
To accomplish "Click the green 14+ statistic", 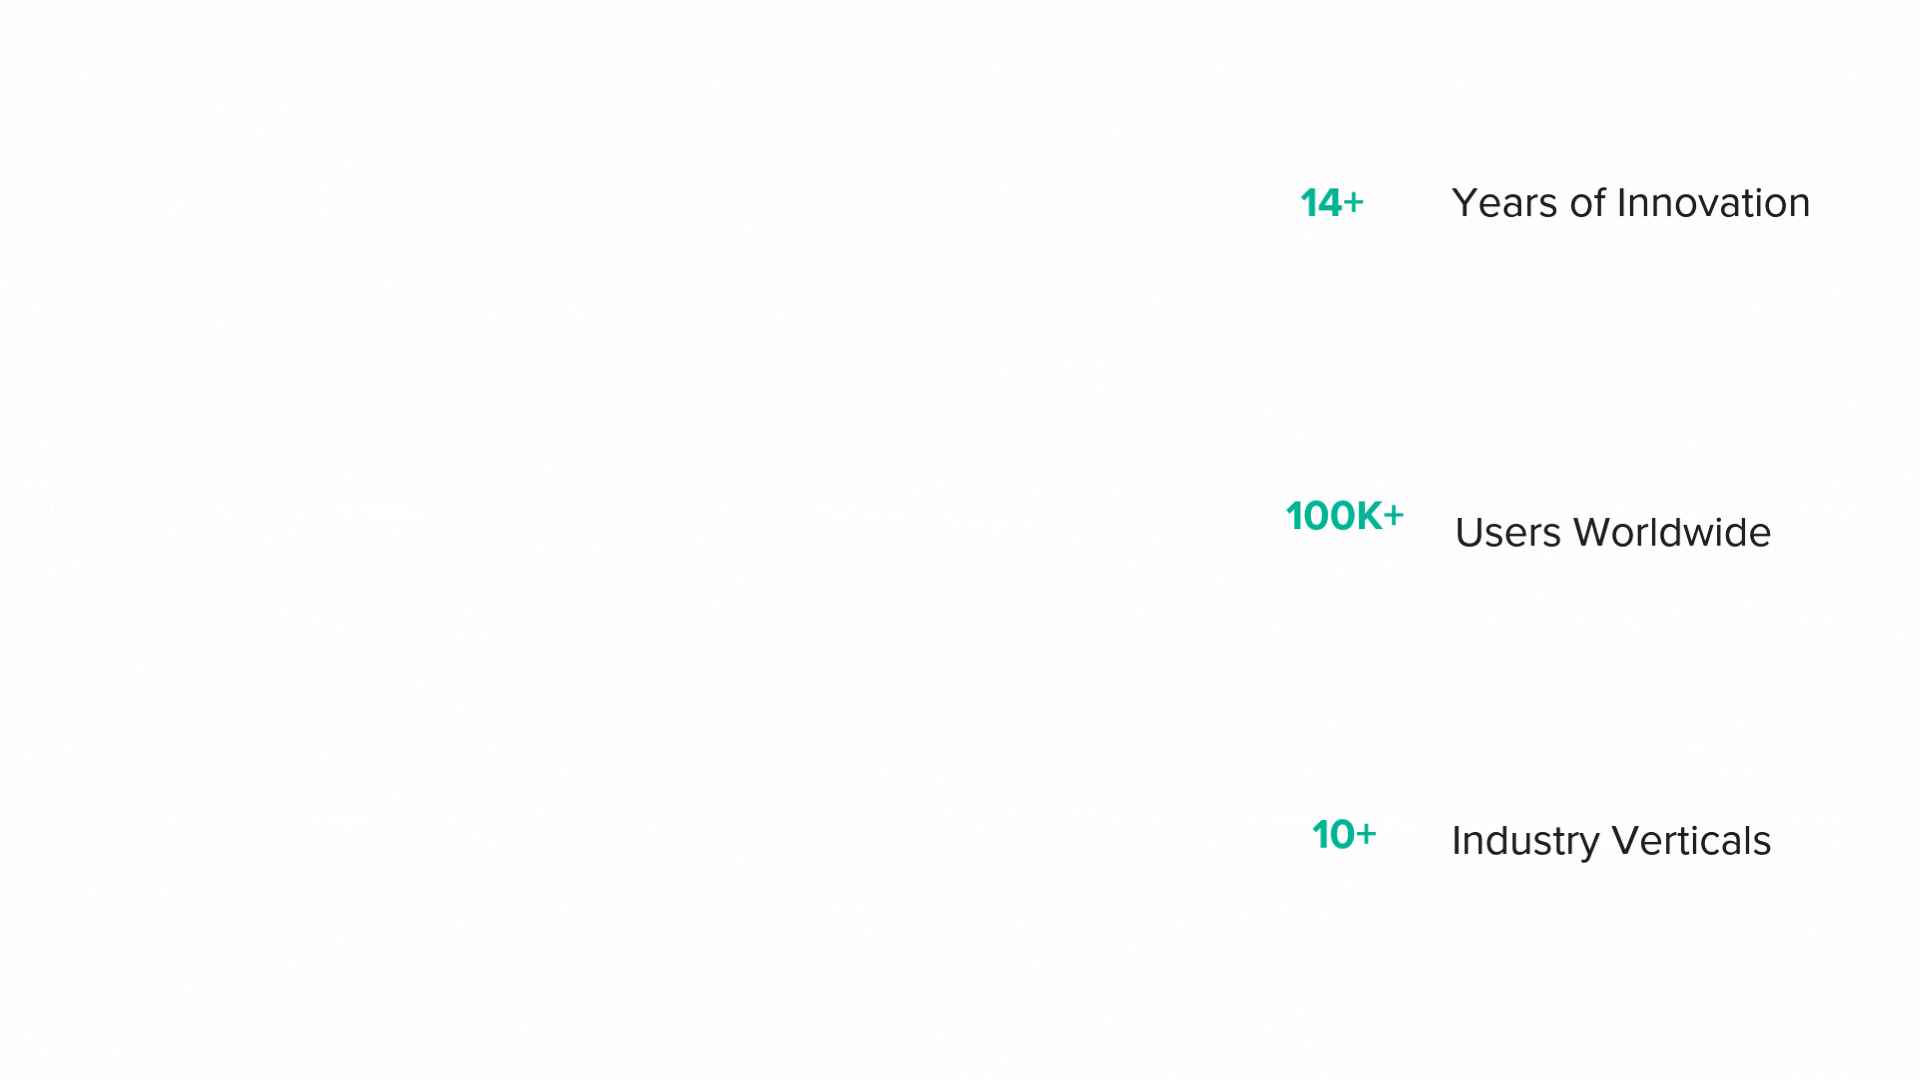I will point(1332,203).
